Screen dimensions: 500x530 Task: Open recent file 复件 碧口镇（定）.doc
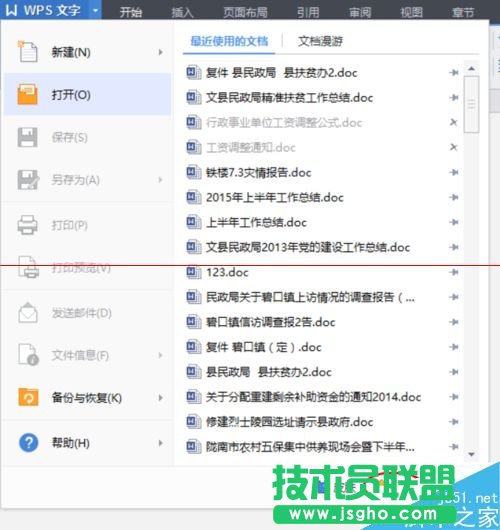[264, 347]
